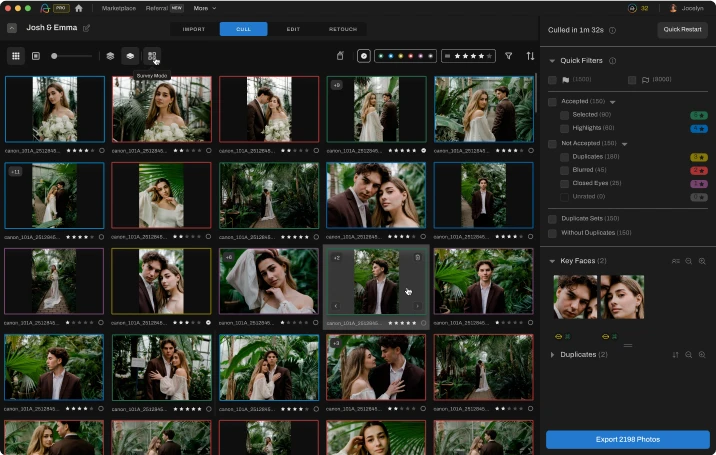
Task: Click Export 2198 Photos button
Action: point(628,439)
